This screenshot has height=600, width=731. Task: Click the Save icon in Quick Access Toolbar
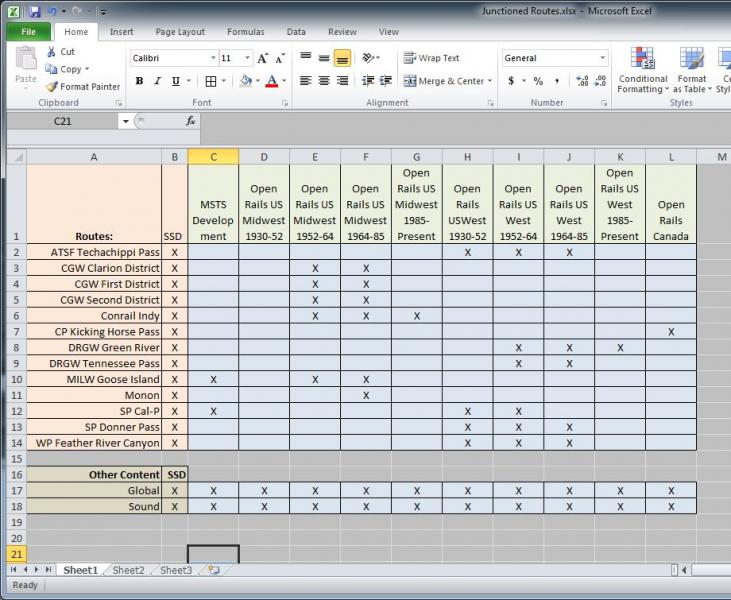point(34,12)
